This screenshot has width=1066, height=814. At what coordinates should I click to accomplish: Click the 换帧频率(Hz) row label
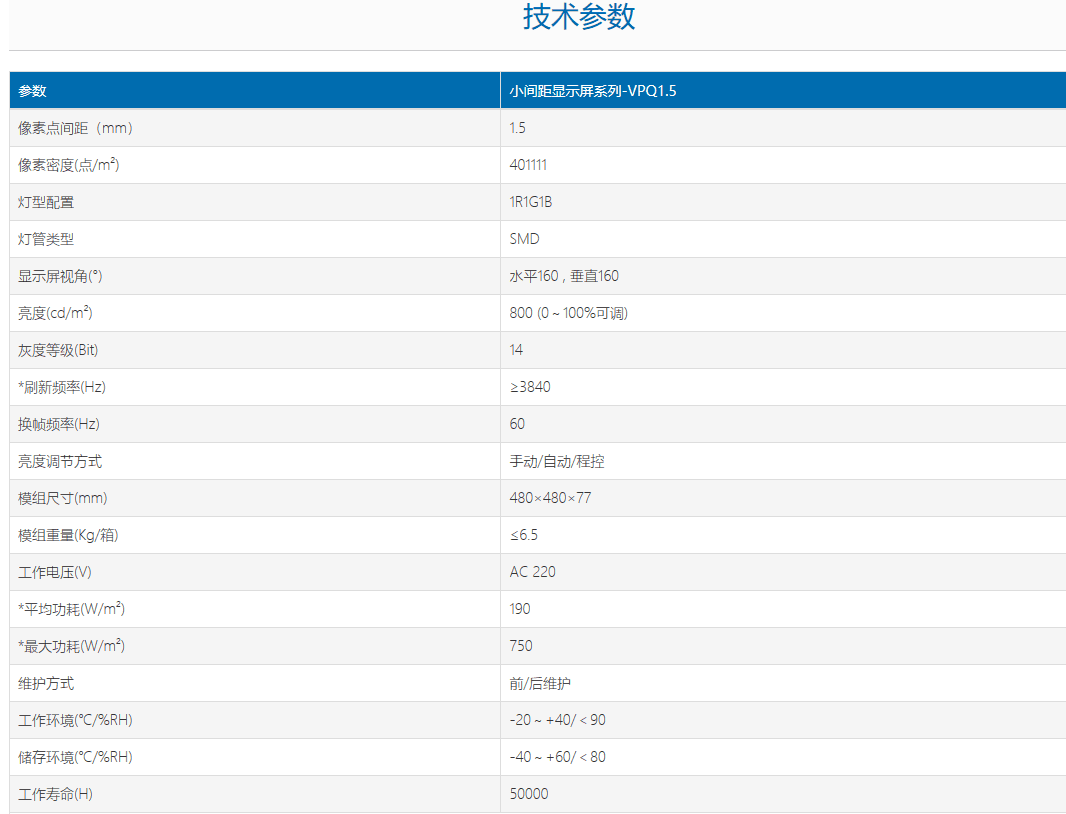pos(59,424)
